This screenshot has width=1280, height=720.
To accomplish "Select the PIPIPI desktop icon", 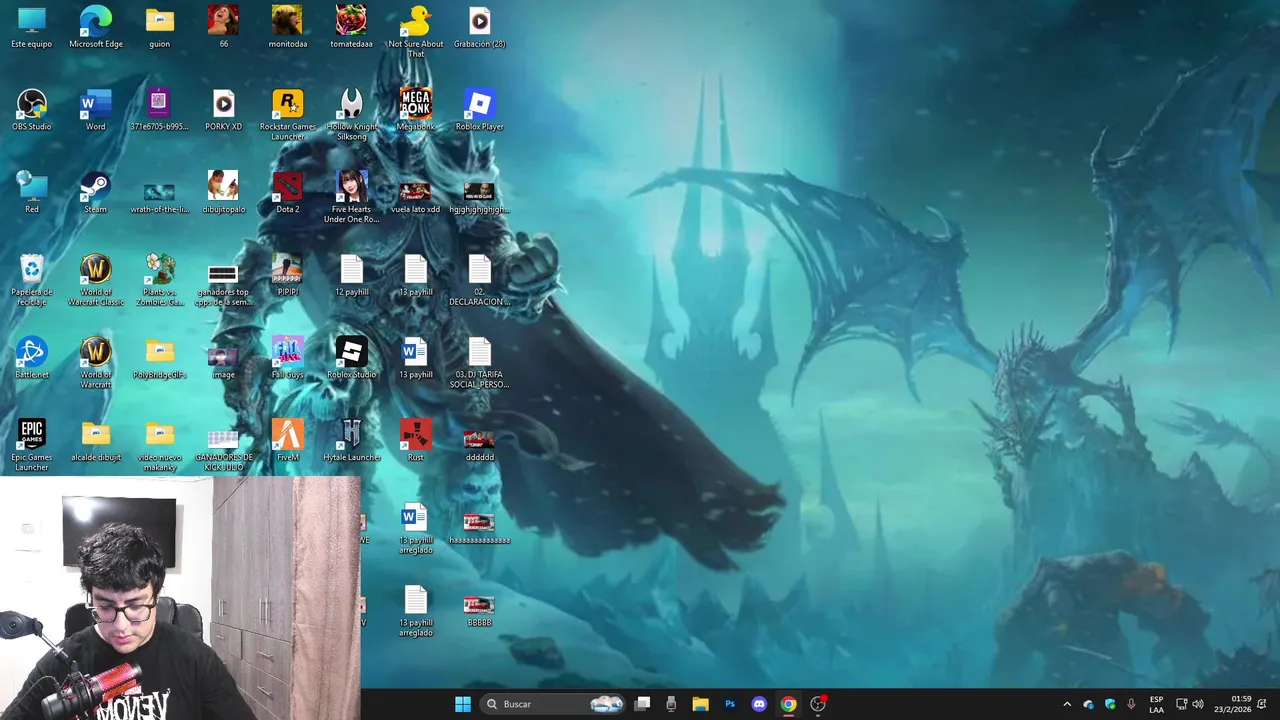I will pyautogui.click(x=288, y=276).
